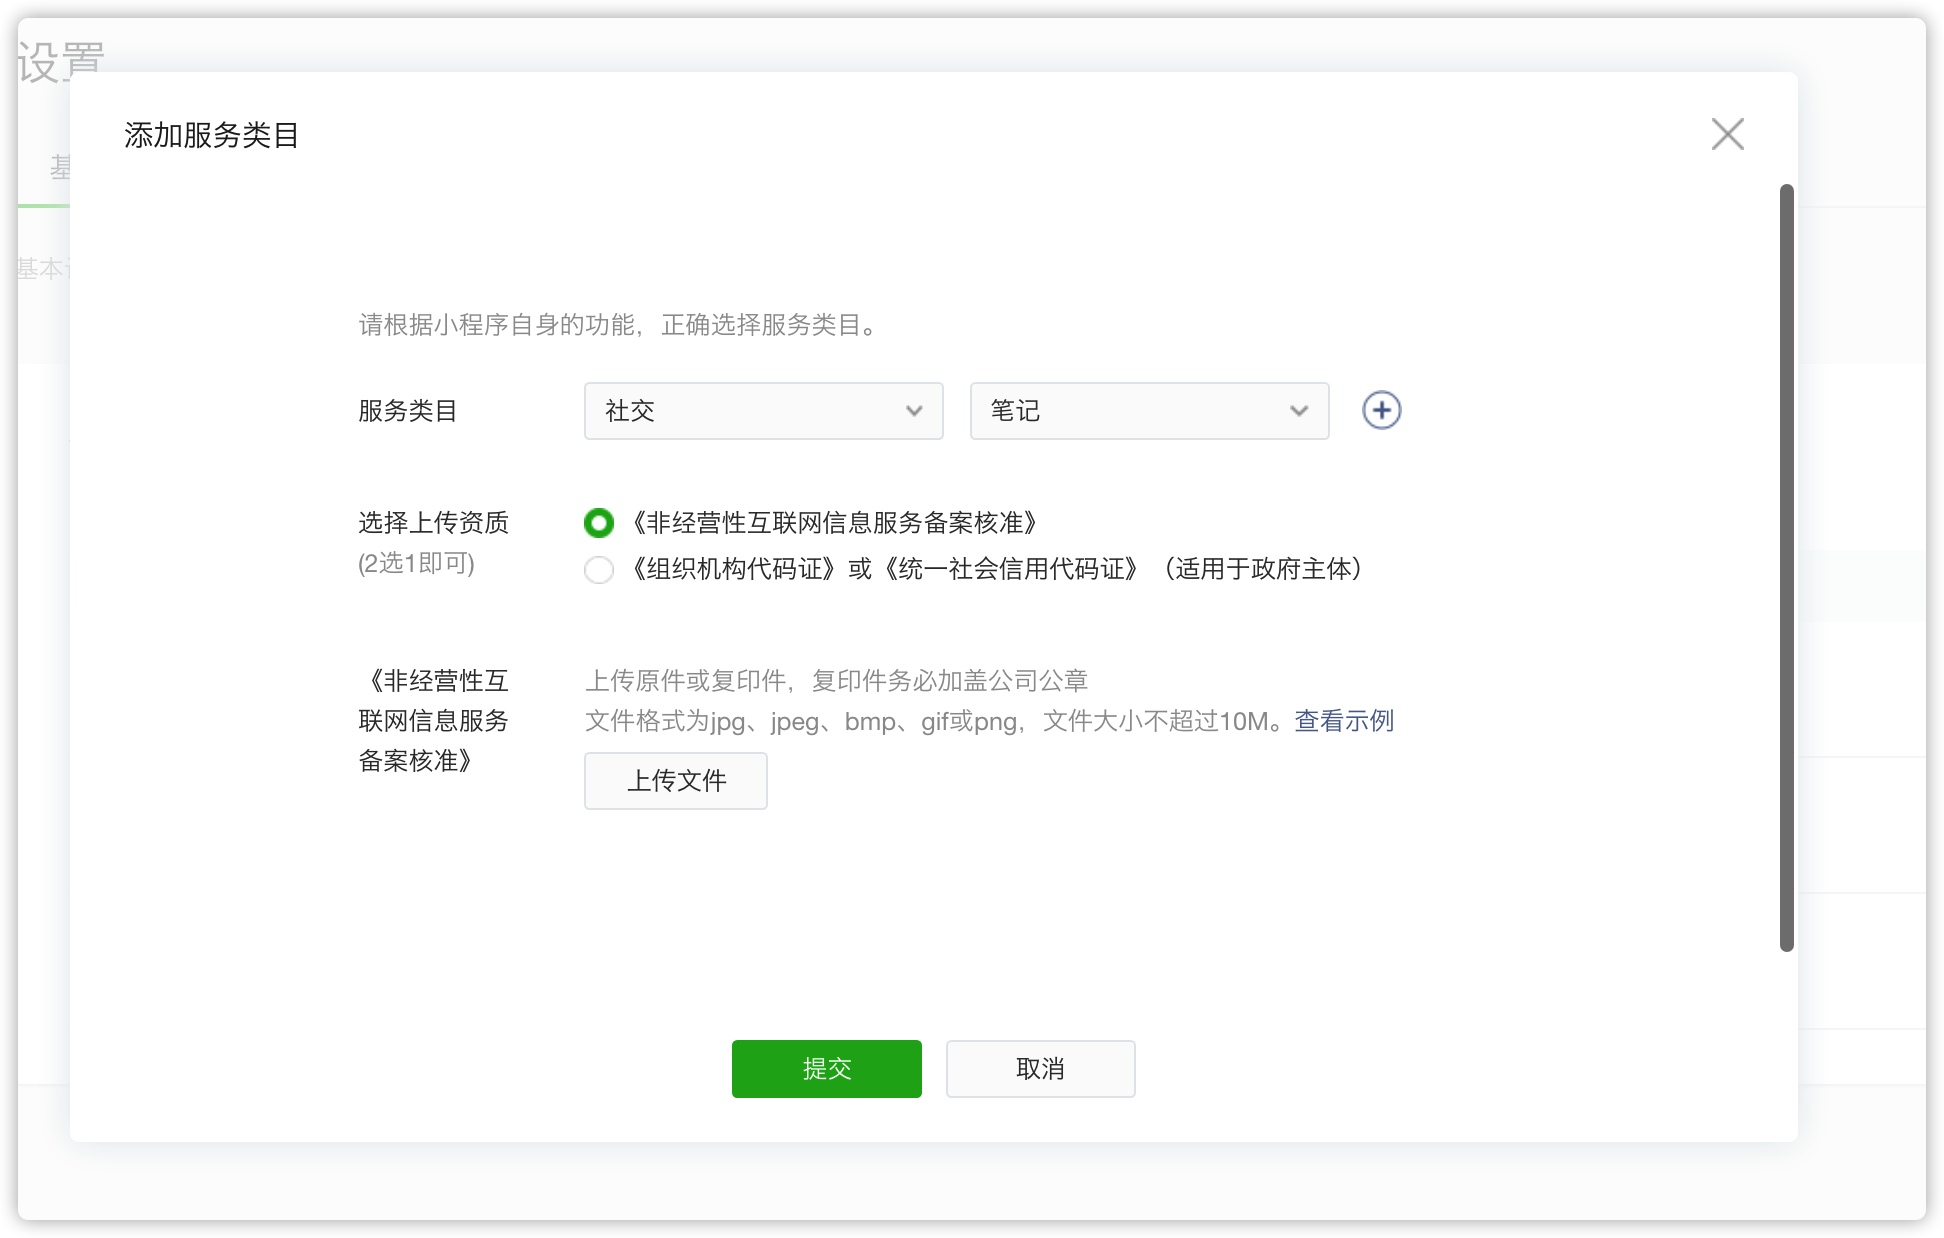1944x1238 pixels.
Task: Click the 添加服务类目 dialog title
Action: (211, 135)
